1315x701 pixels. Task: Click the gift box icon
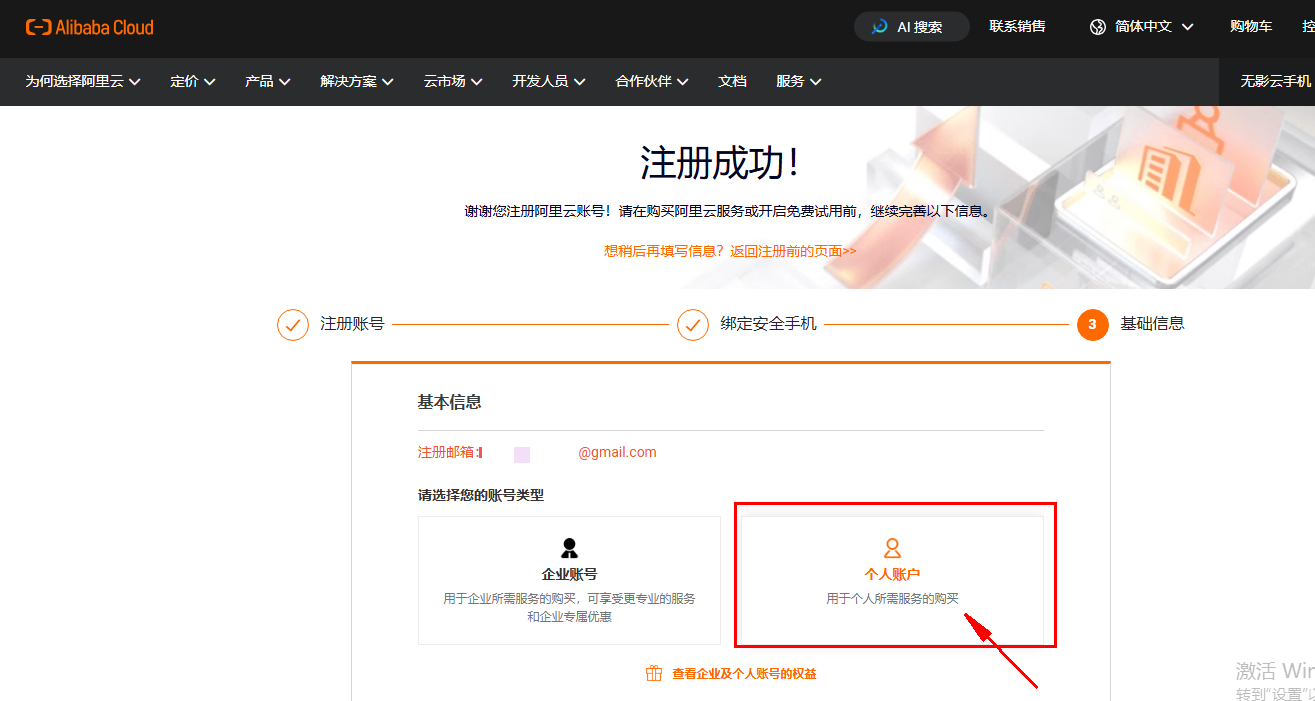(x=654, y=673)
